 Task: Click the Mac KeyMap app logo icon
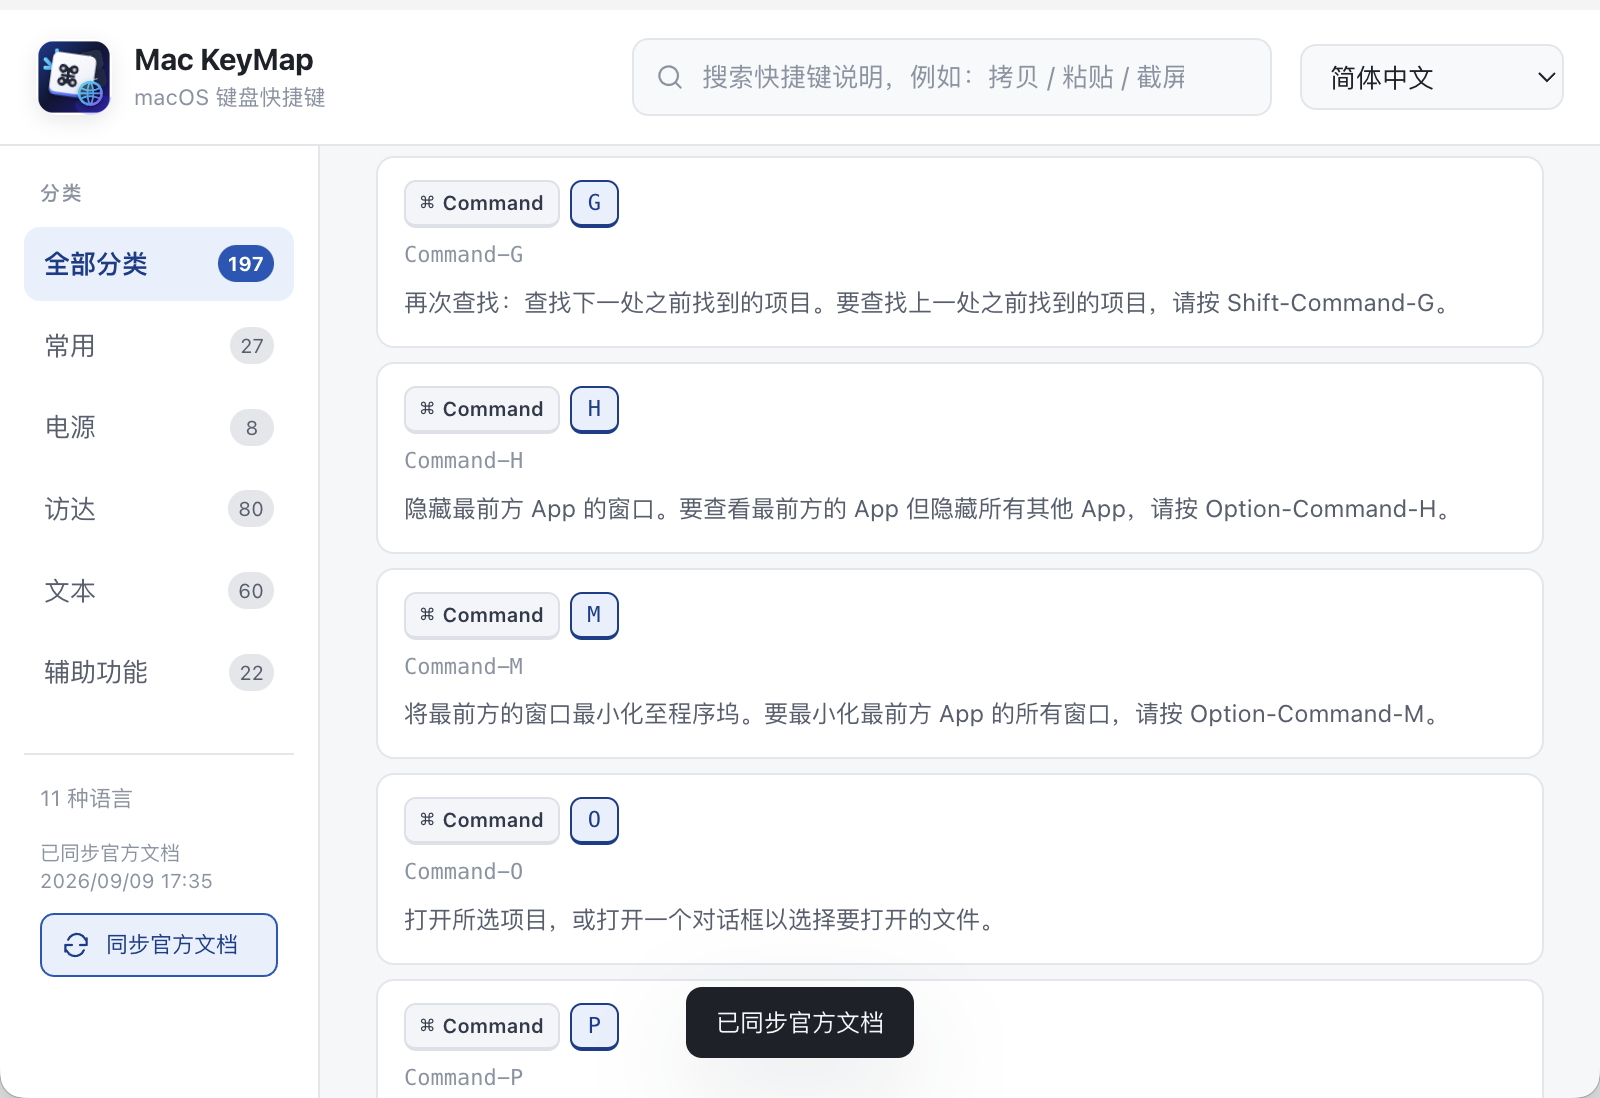pos(74,77)
